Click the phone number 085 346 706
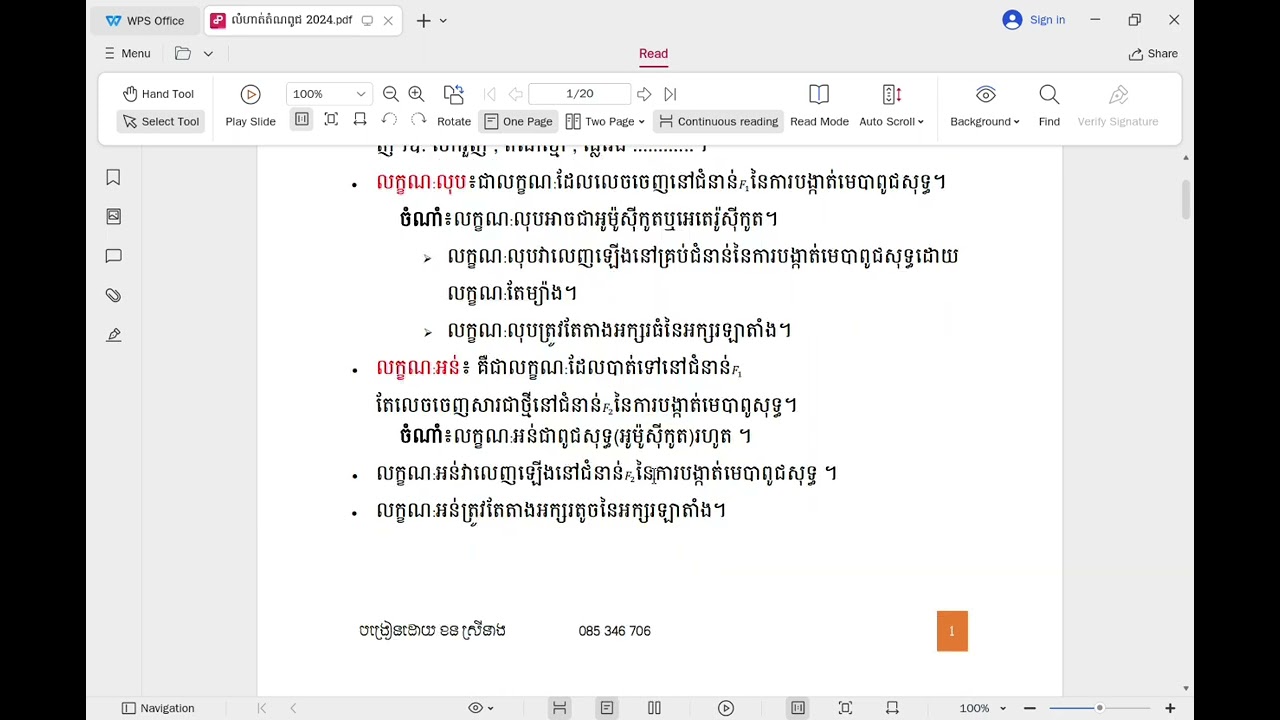Viewport: 1280px width, 720px height. 614,631
